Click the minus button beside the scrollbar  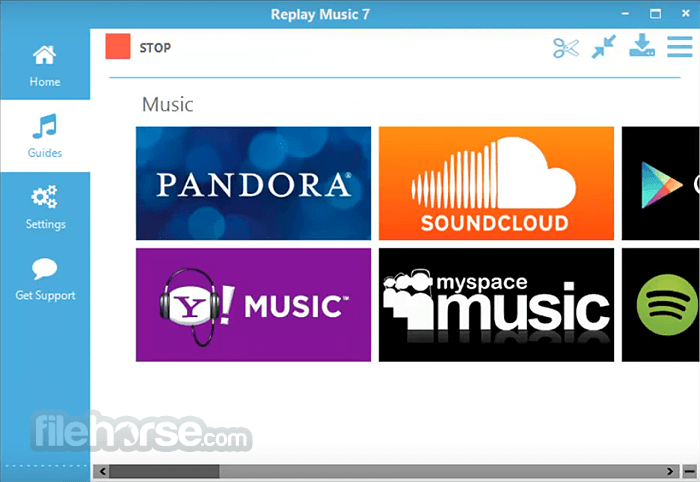(690, 471)
